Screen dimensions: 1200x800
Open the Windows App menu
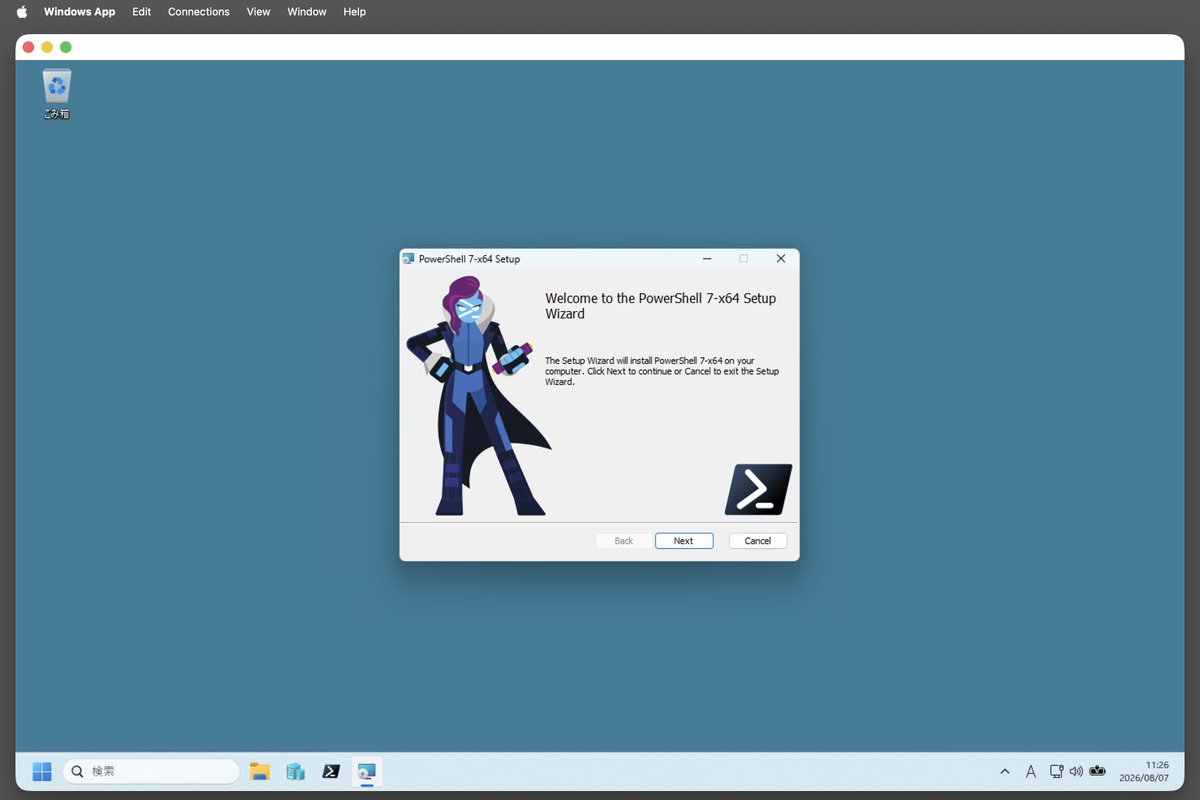pos(79,12)
